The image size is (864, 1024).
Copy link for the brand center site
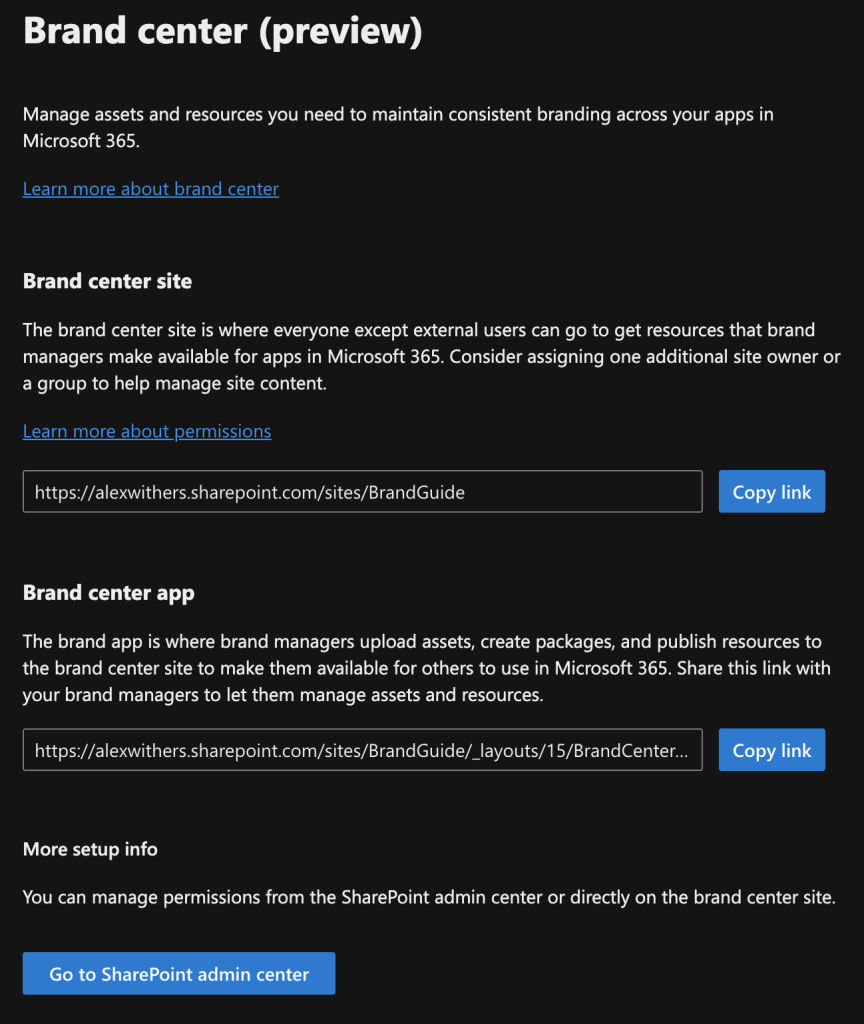771,492
